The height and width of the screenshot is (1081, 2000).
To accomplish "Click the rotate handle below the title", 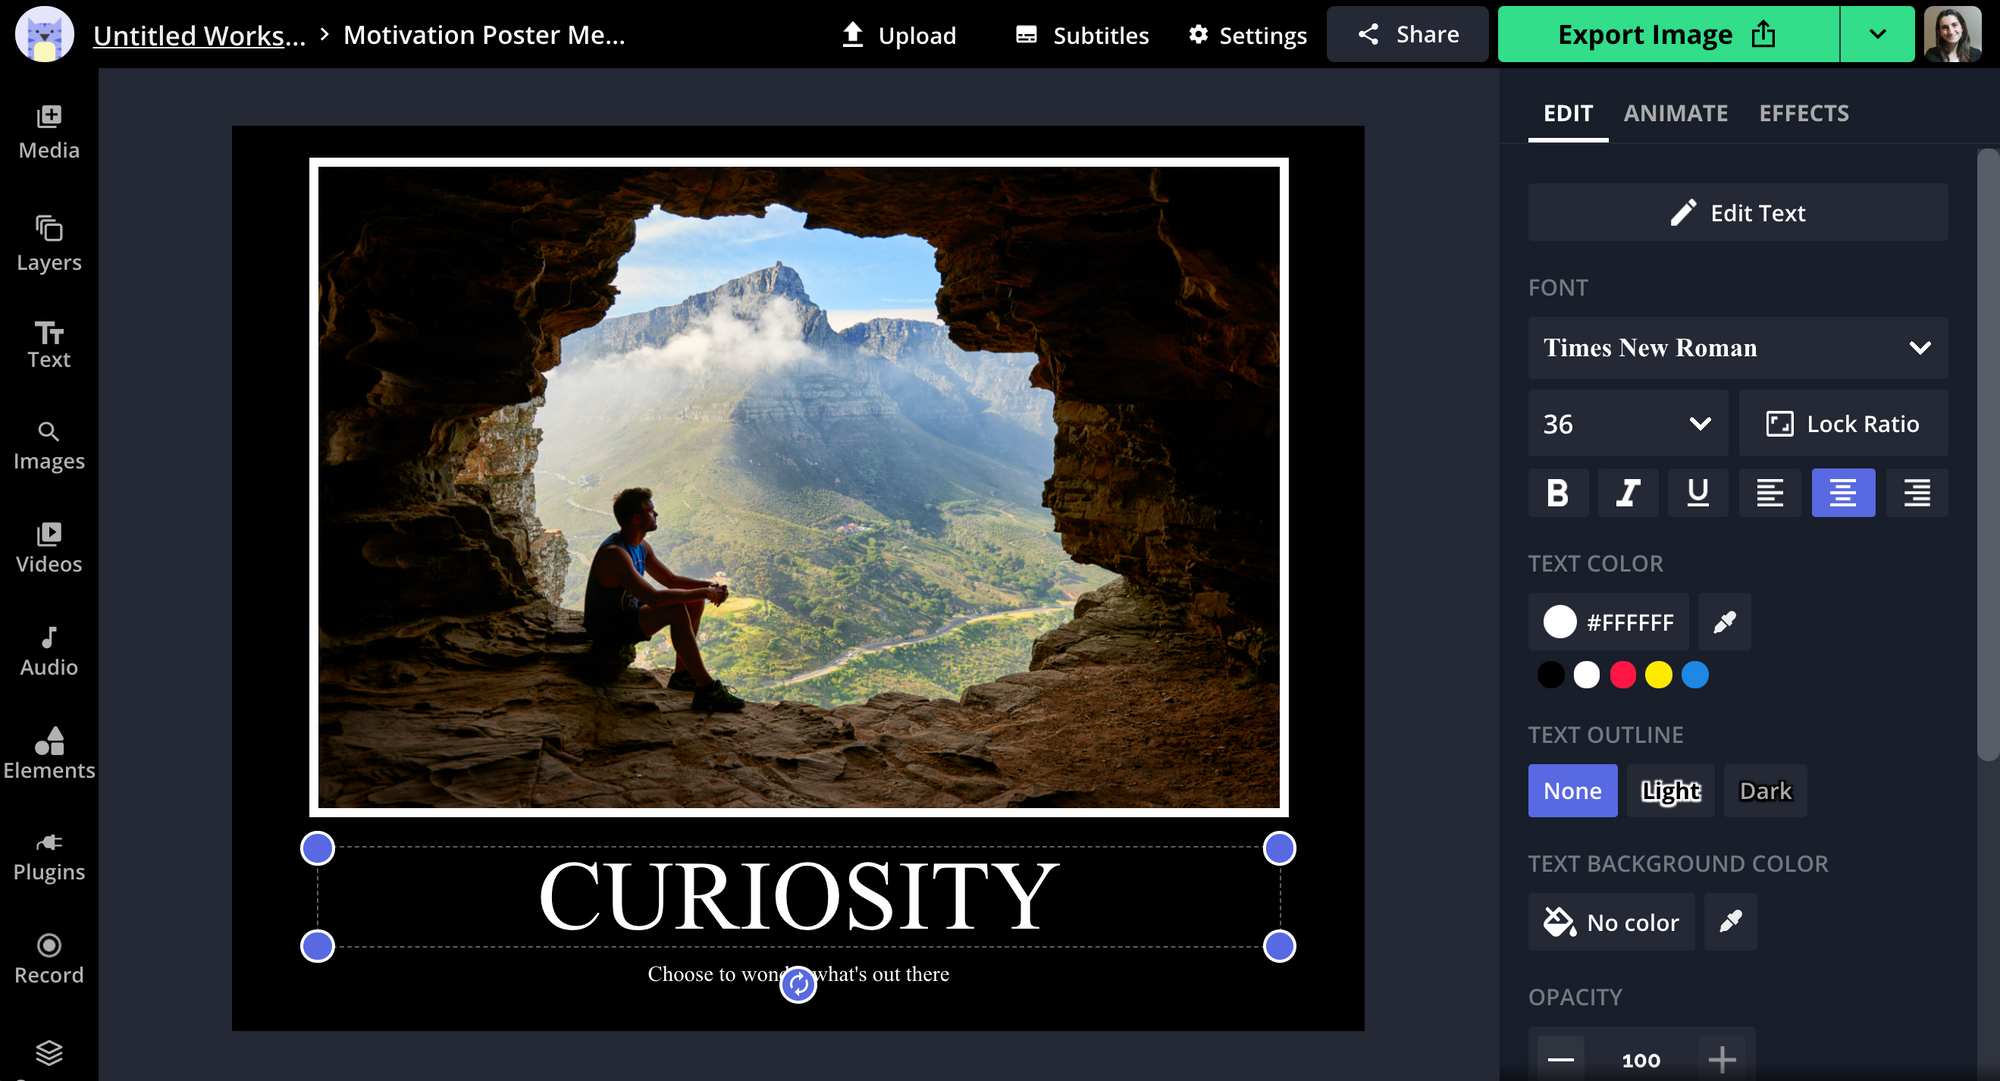I will click(x=798, y=985).
